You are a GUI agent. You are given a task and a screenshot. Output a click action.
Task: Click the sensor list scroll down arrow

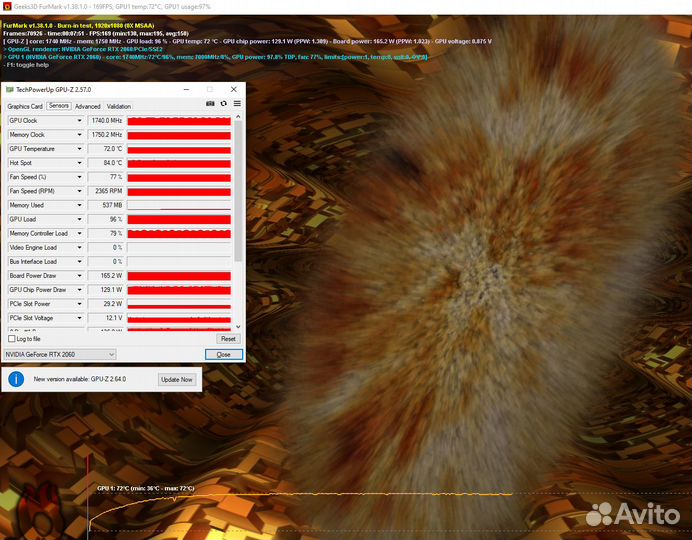pyautogui.click(x=238, y=327)
